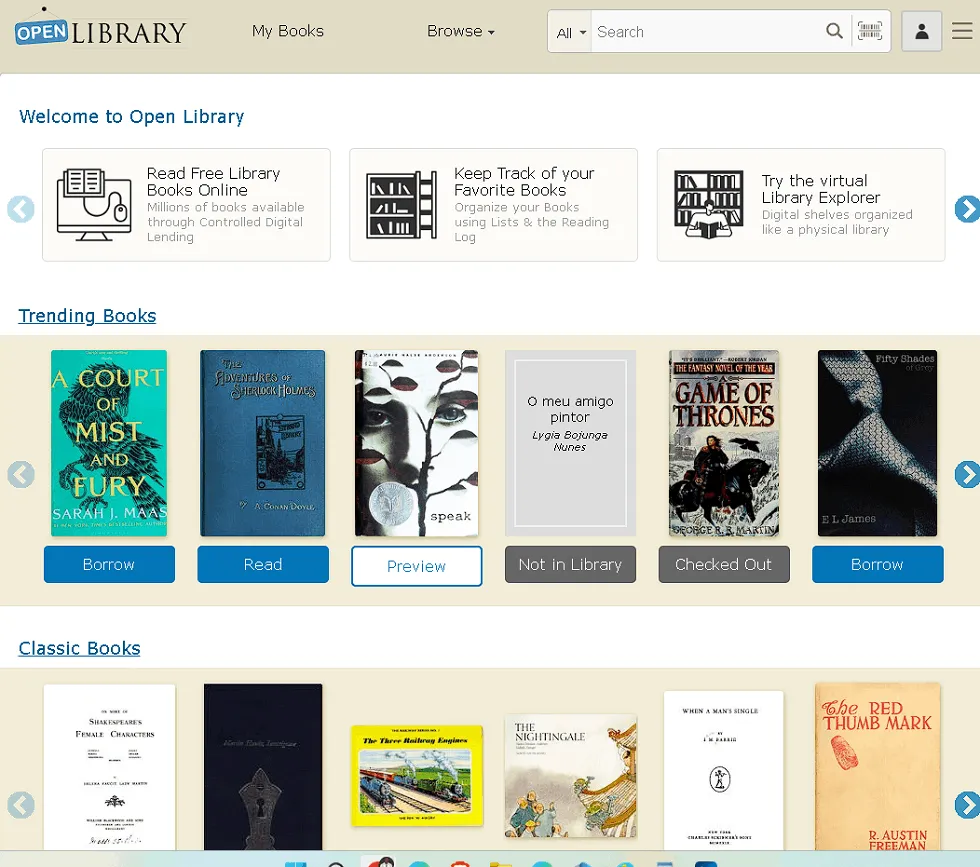Open the All search filter dropdown

[x=570, y=32]
